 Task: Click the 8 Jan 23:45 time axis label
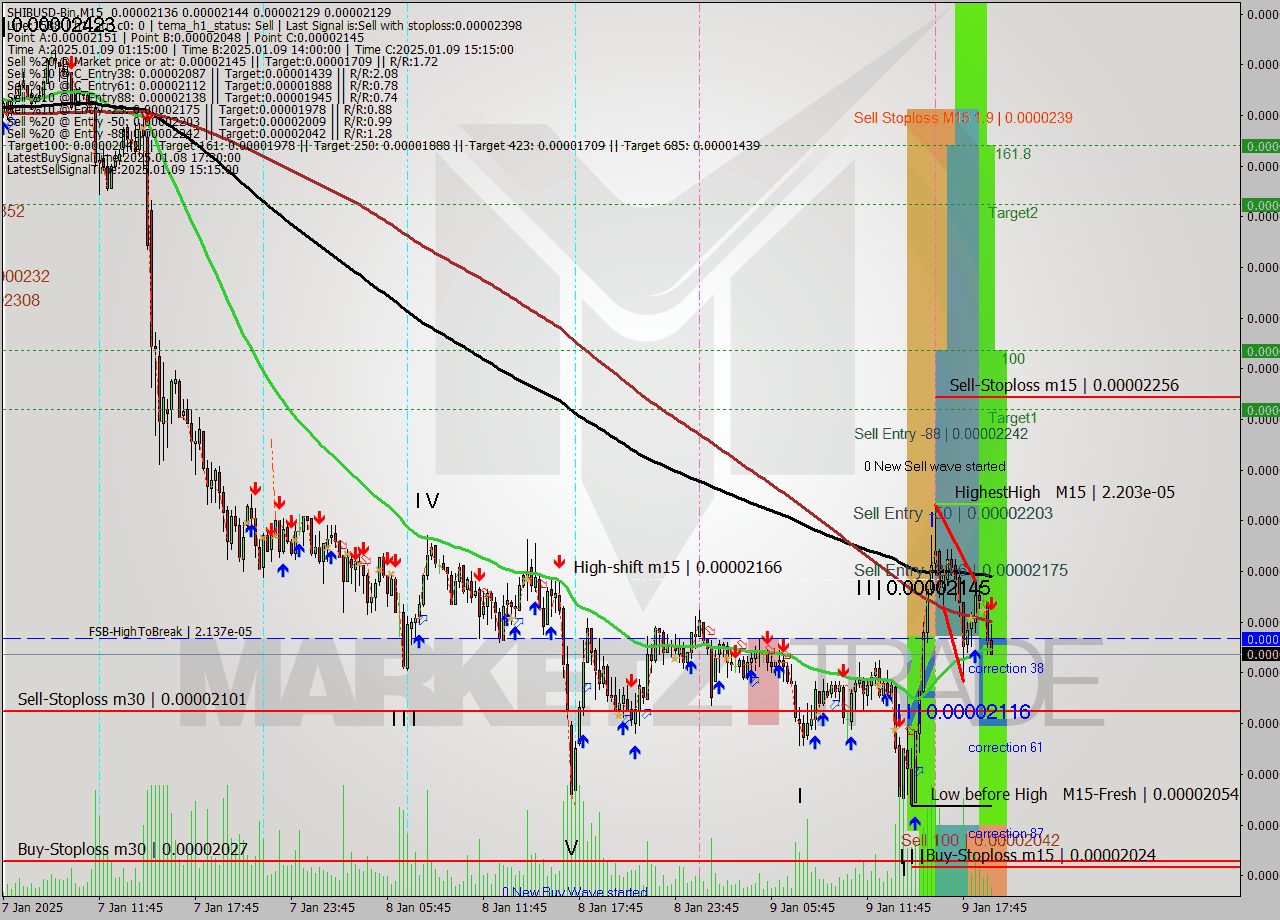point(707,908)
